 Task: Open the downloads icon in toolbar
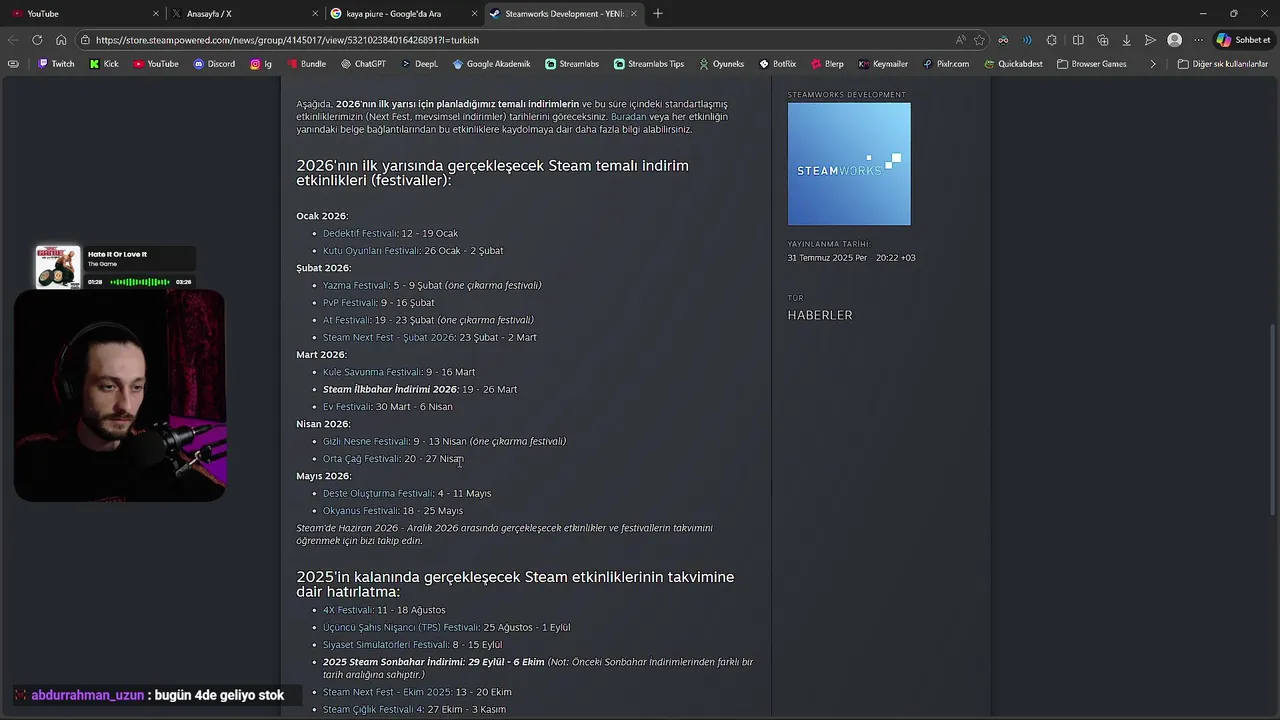point(1127,40)
